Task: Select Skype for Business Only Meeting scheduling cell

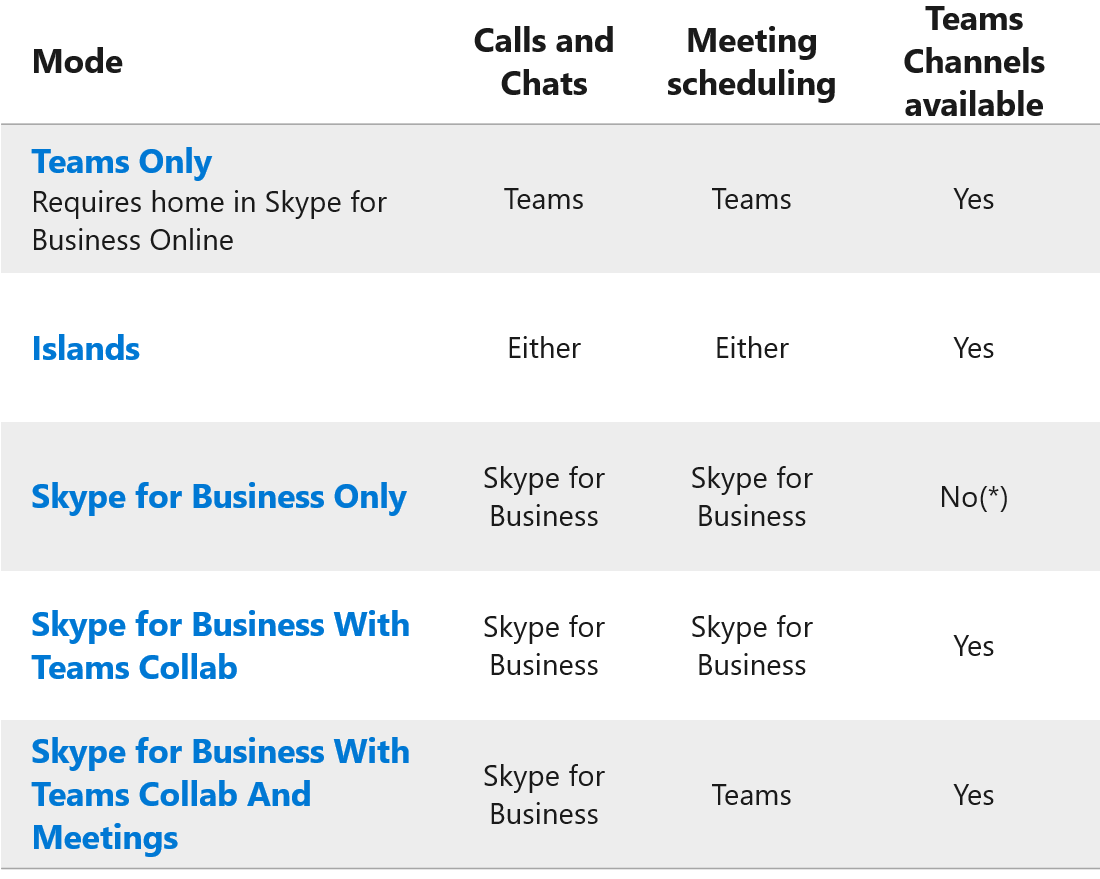Action: (x=752, y=497)
